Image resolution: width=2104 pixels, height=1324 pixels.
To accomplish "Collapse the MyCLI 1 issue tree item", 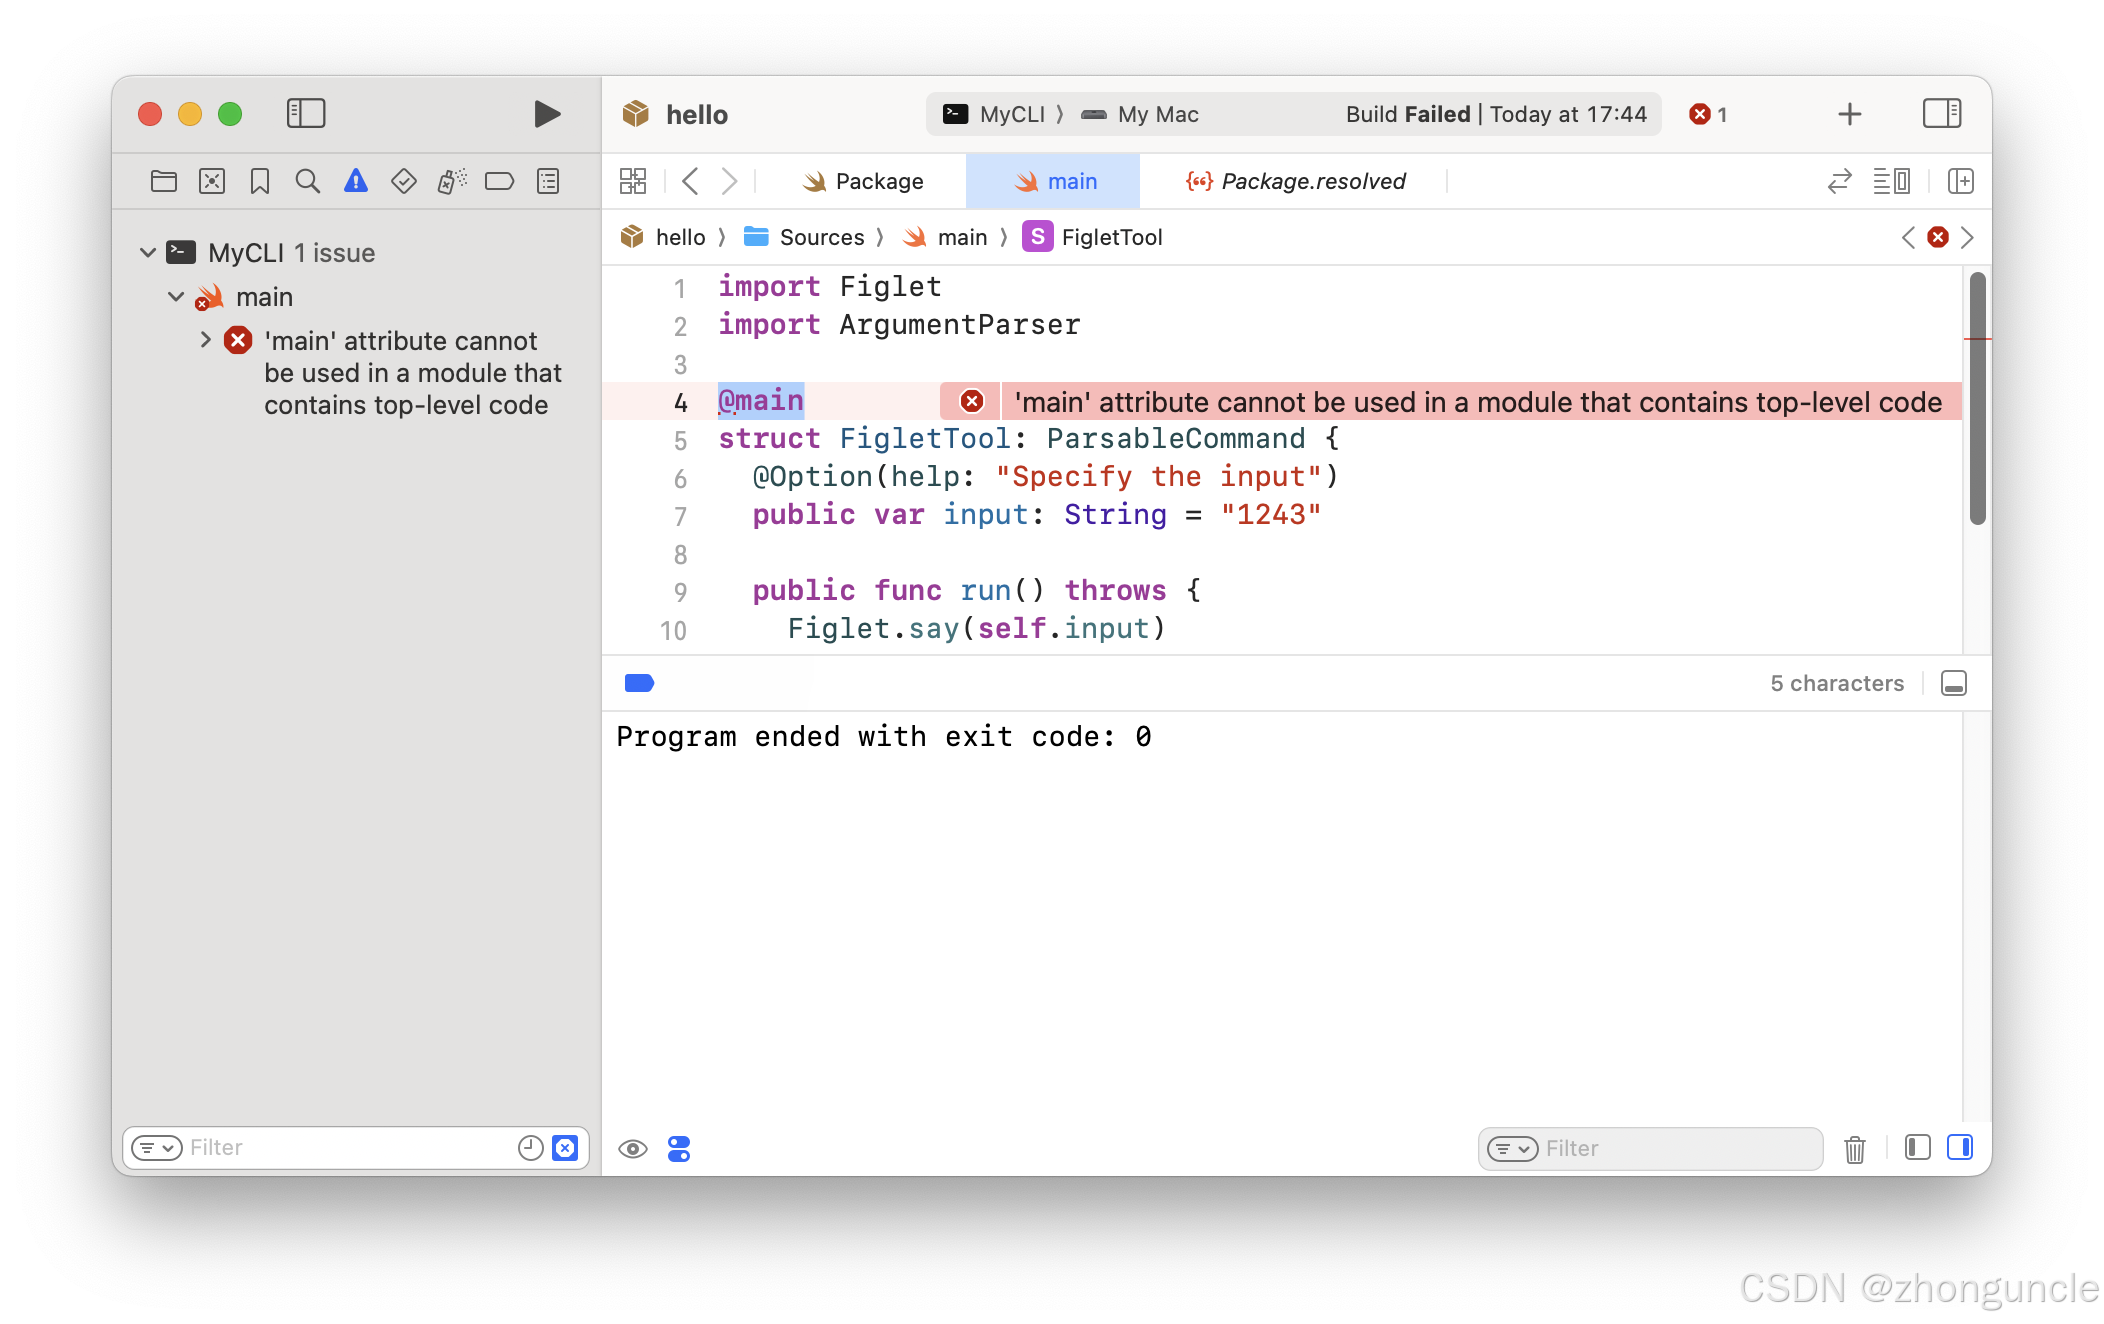I will (x=148, y=252).
